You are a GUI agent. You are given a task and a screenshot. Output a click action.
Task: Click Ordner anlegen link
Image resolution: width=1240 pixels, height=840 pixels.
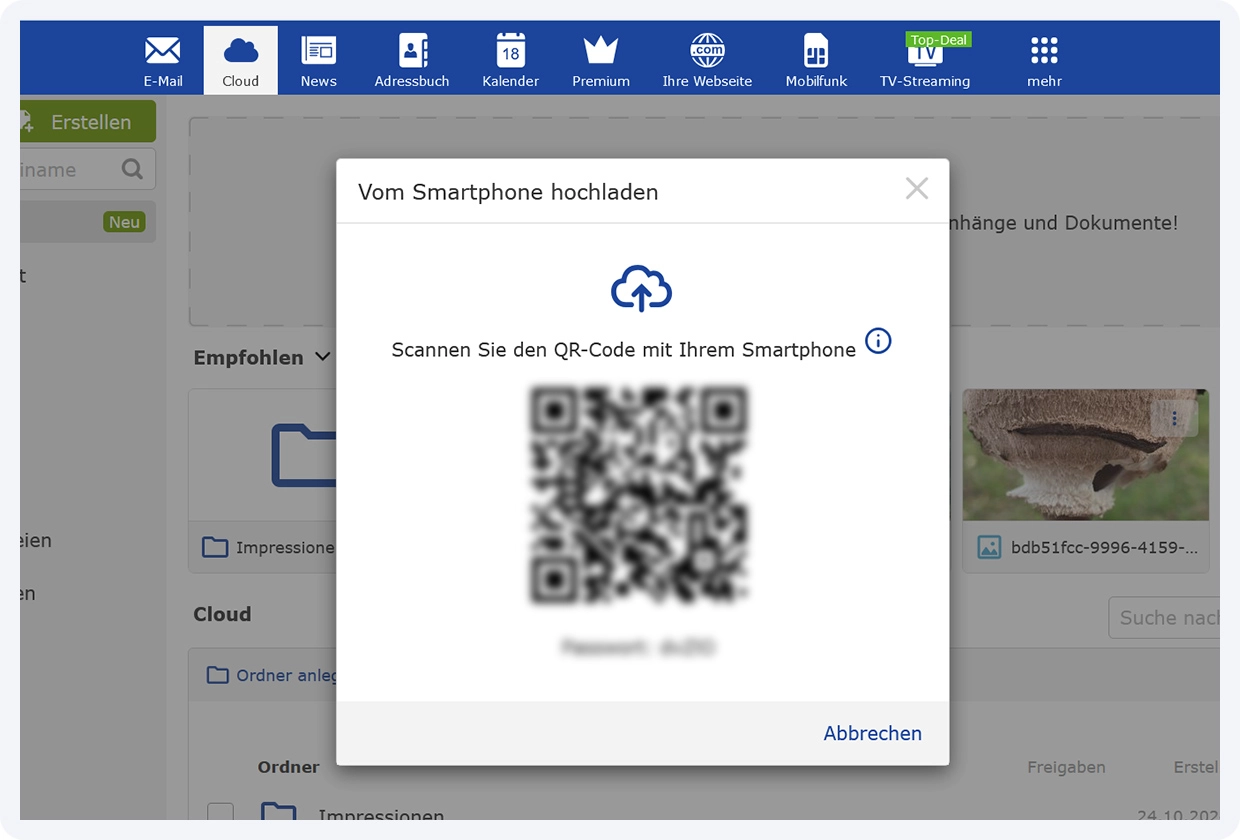pos(272,675)
